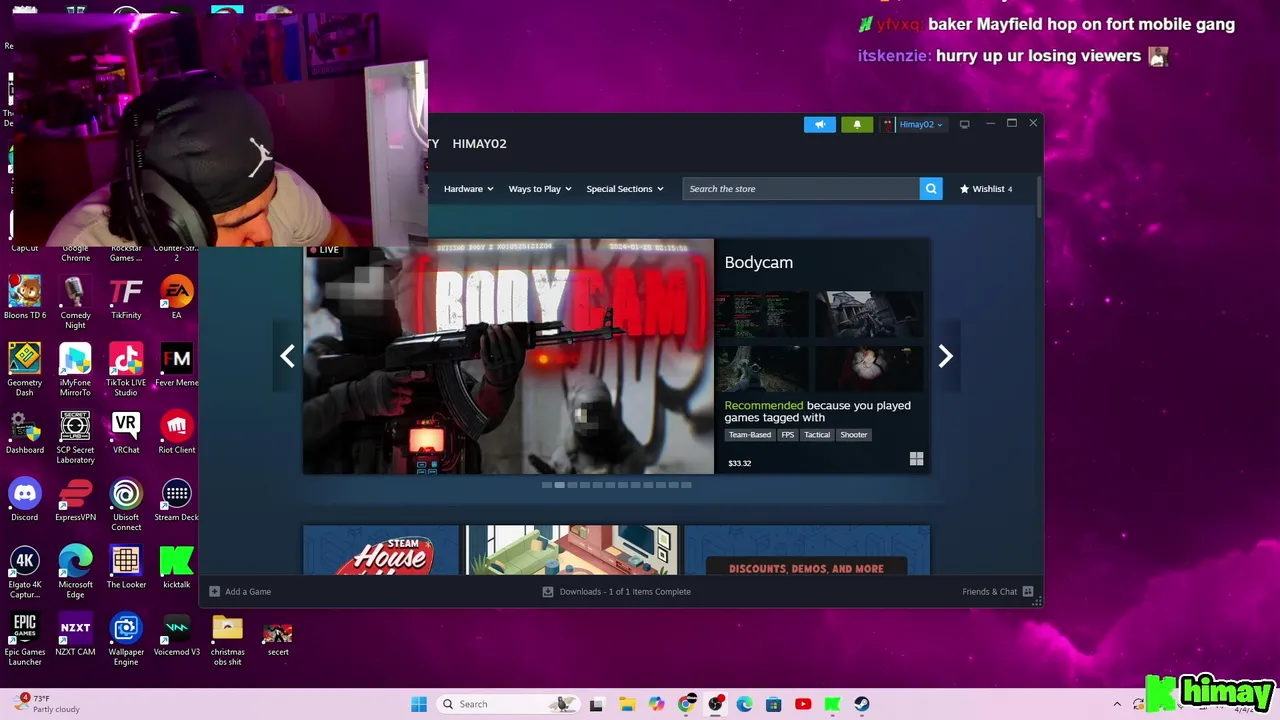Viewport: 1280px width, 720px height.
Task: Launch Voicemod V3 desktop shortcut
Action: [x=177, y=634]
